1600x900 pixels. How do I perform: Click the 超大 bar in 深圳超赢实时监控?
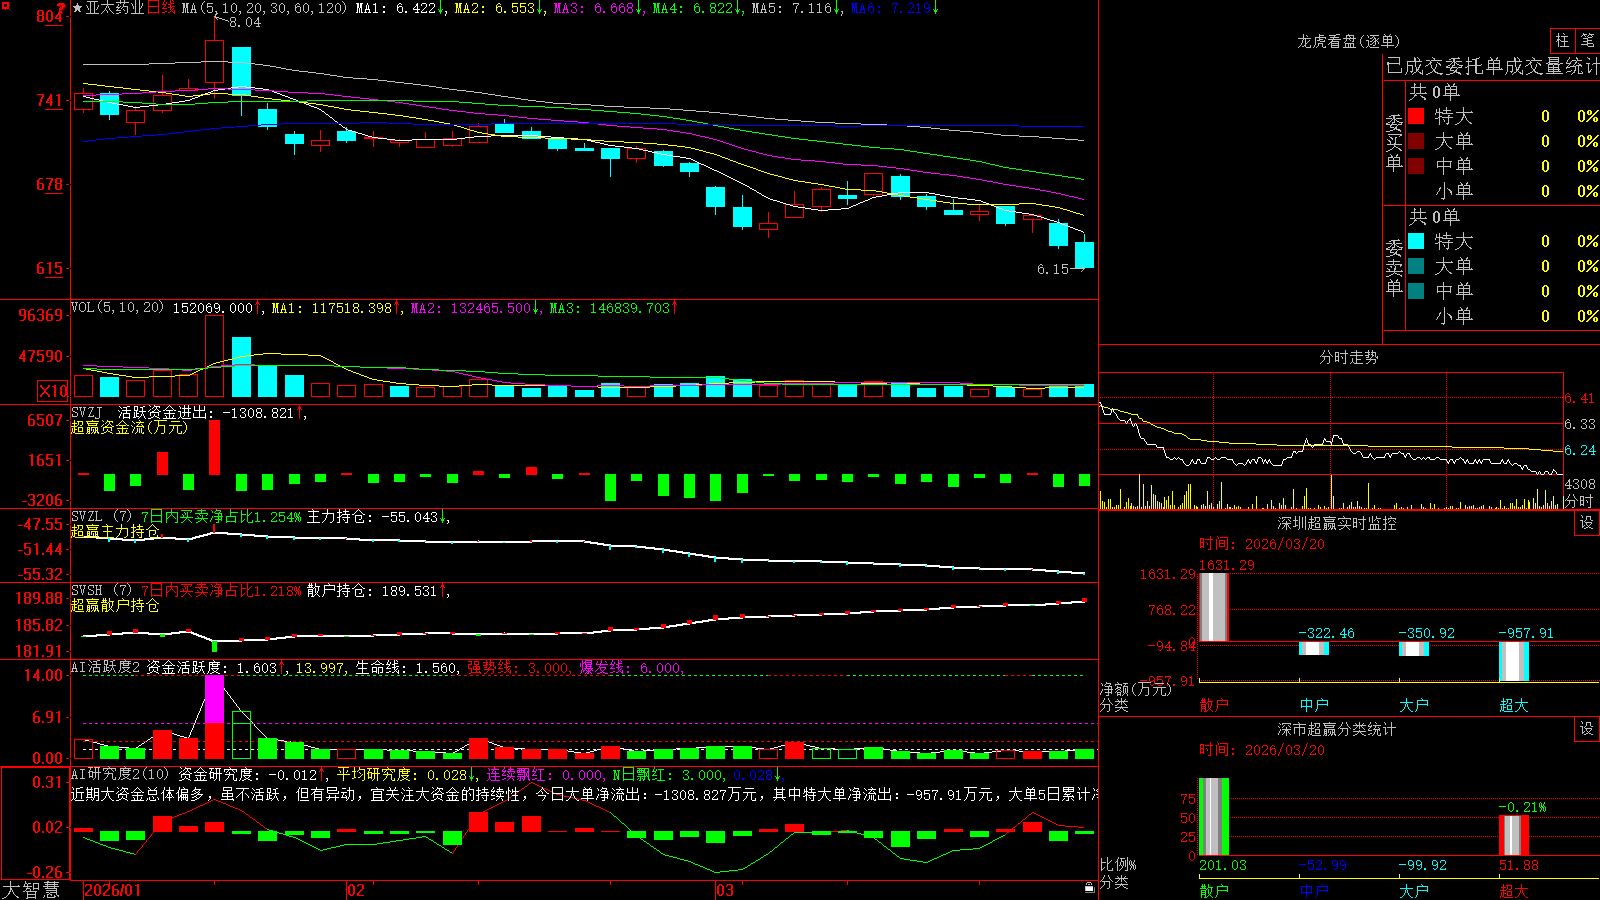(1514, 661)
